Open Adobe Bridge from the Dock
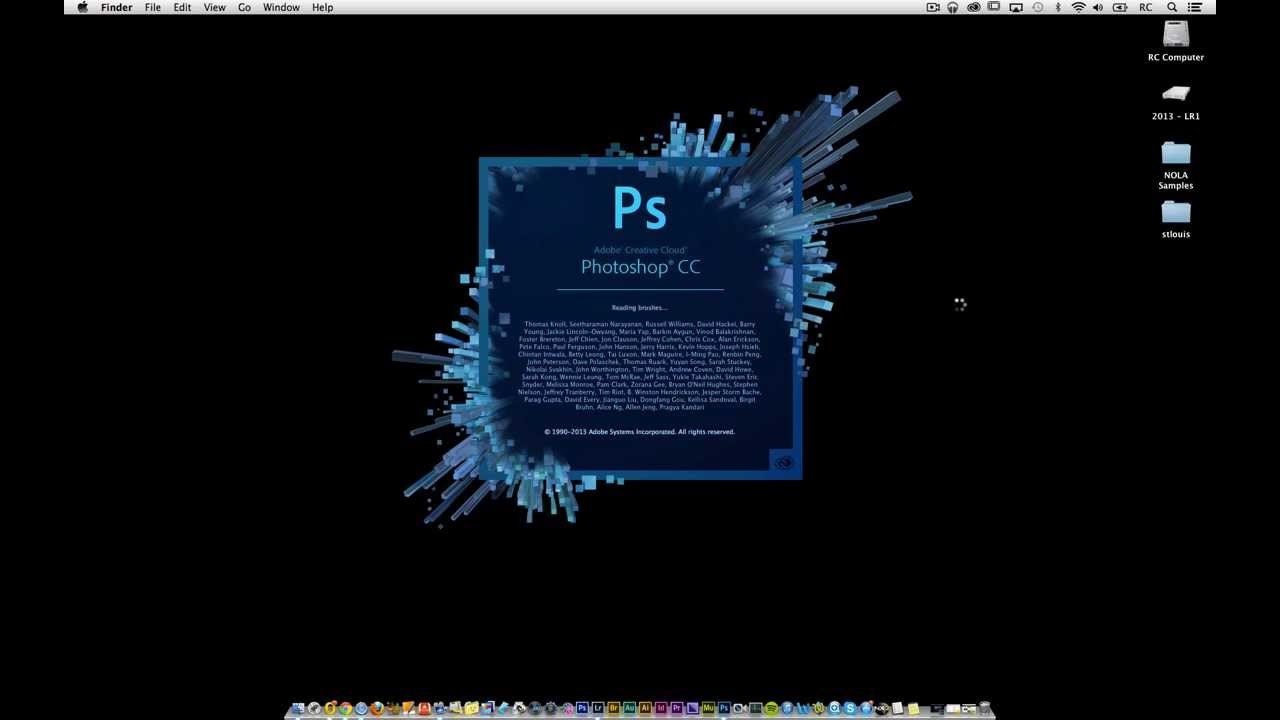1280x720 pixels. tap(613, 709)
